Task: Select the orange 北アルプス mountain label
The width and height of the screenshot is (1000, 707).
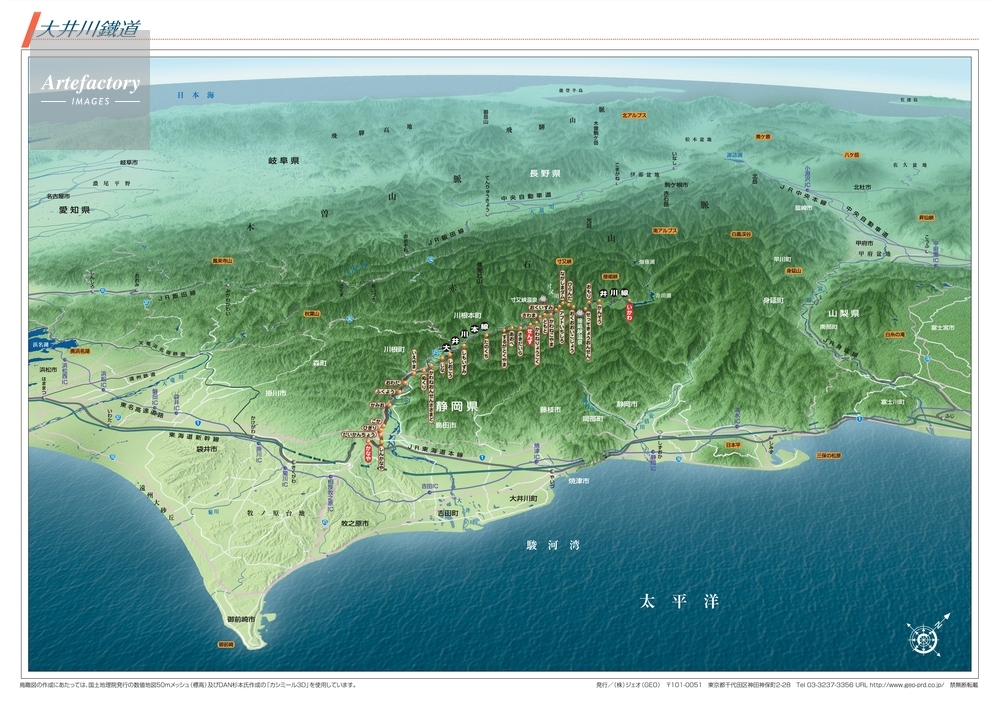Action: [x=634, y=116]
